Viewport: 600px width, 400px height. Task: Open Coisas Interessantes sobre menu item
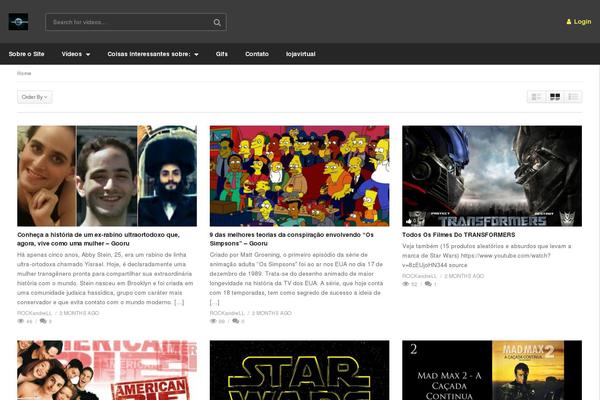click(149, 54)
